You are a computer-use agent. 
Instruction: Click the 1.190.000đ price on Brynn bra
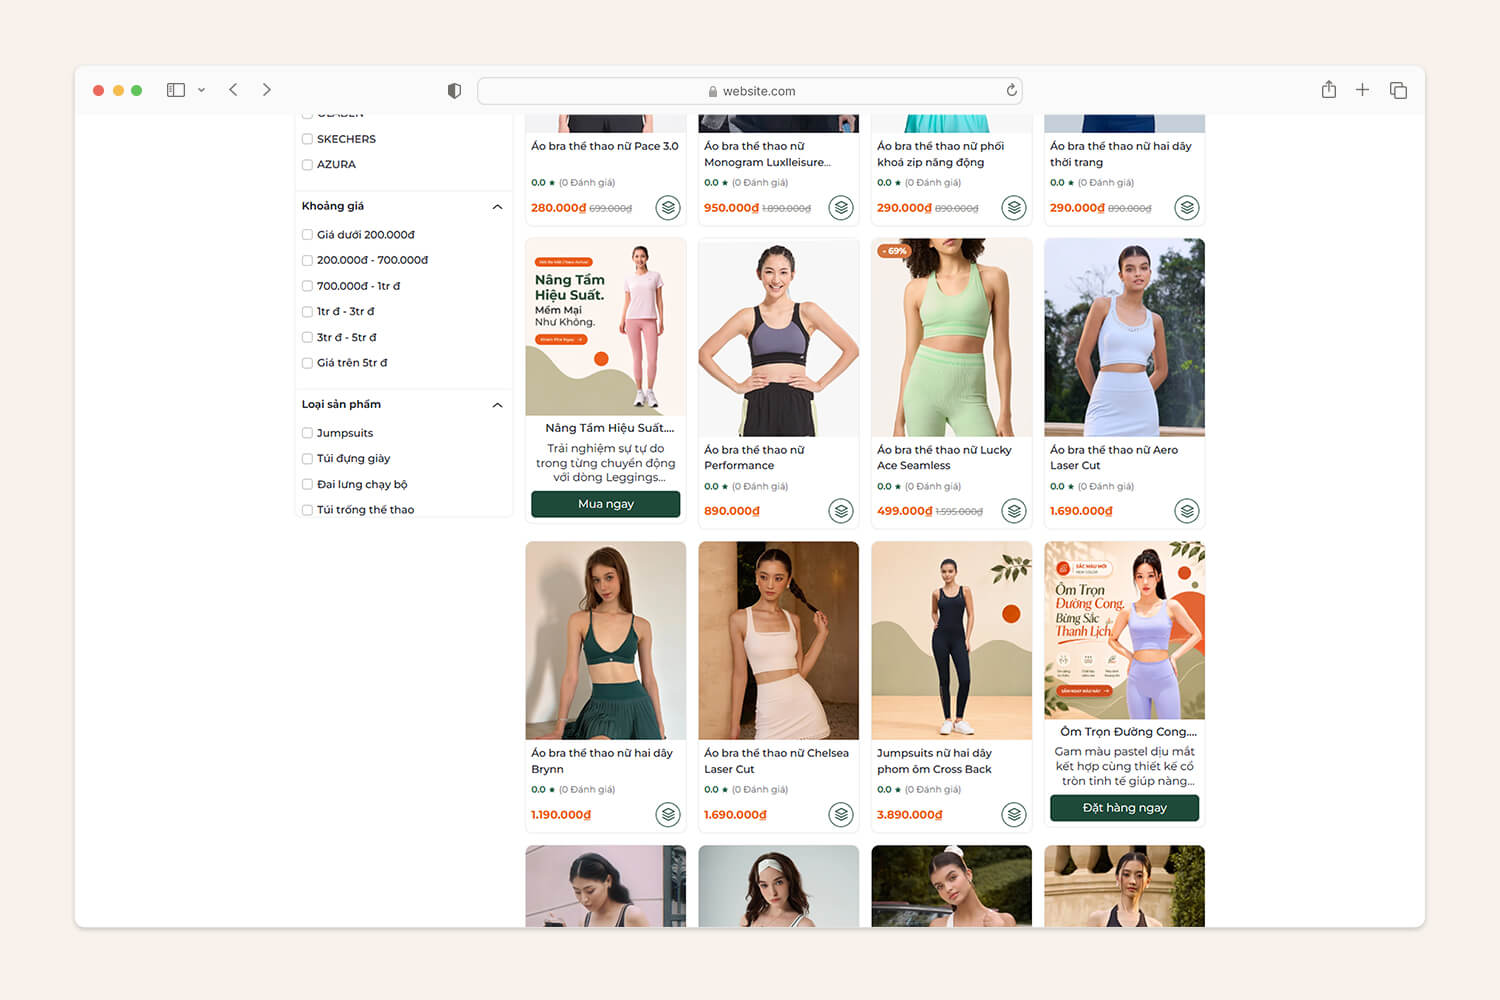pyautogui.click(x=561, y=815)
